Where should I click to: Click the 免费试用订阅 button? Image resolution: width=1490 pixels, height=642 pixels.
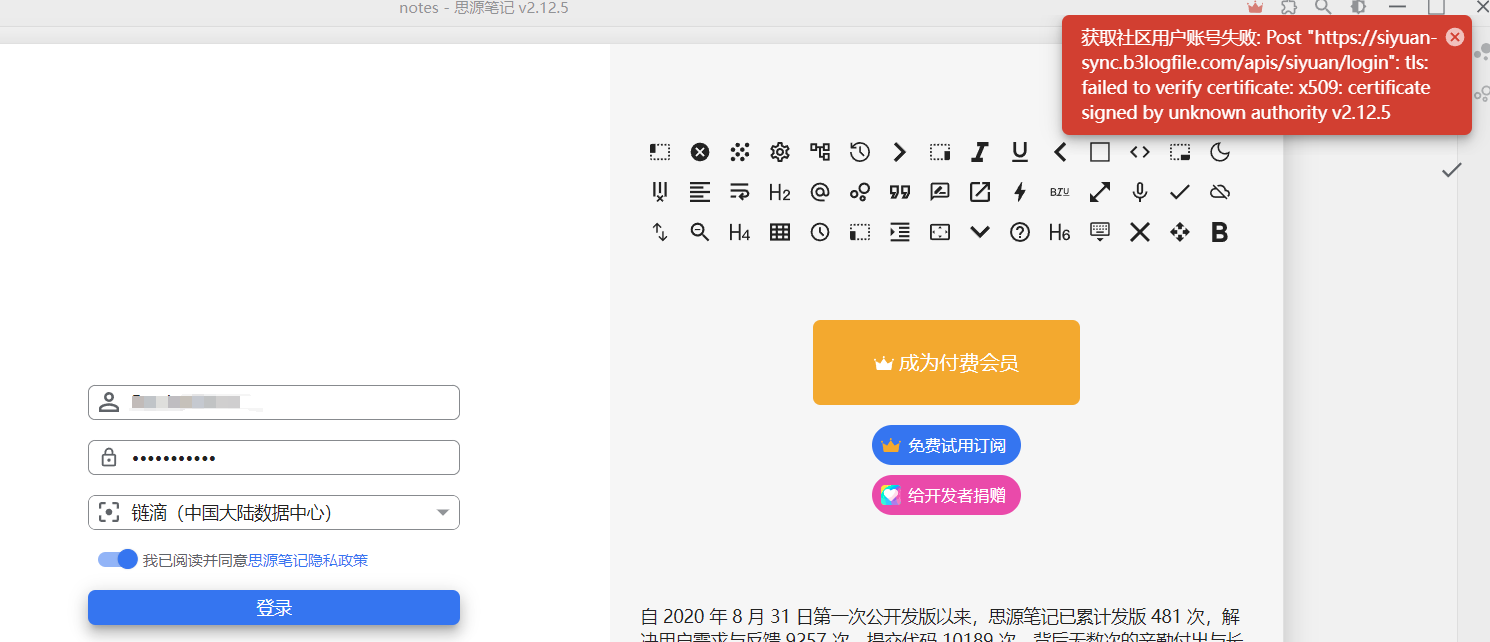(x=946, y=445)
